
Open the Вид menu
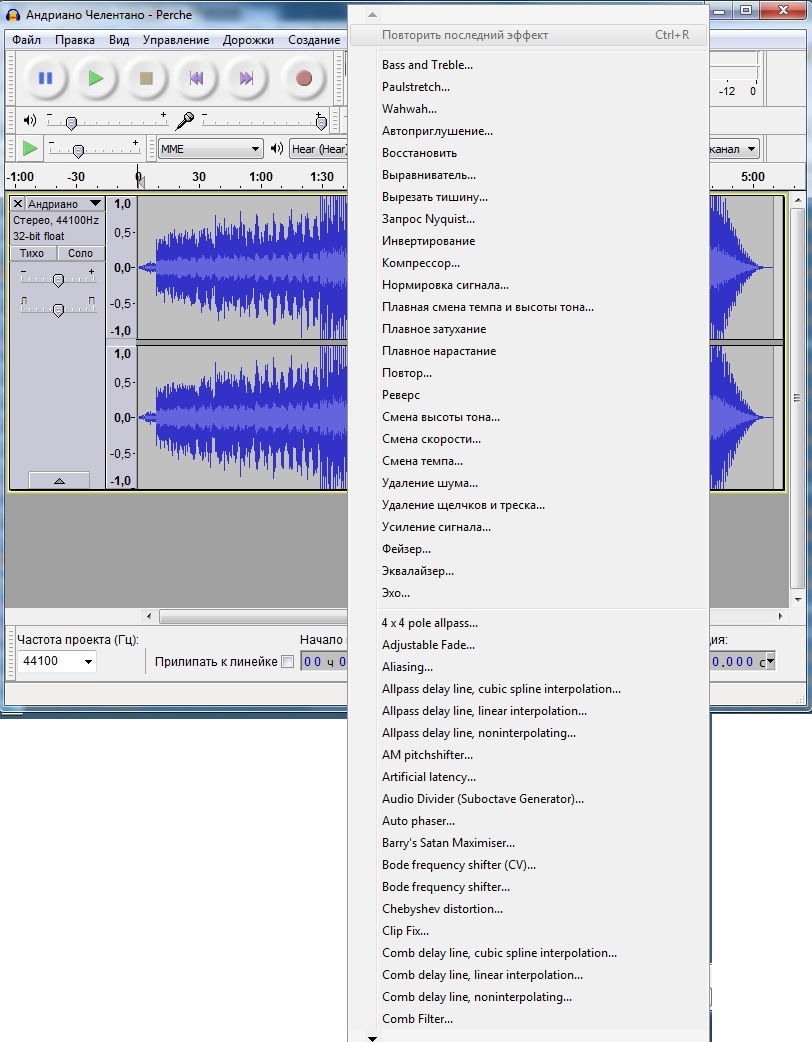click(119, 40)
